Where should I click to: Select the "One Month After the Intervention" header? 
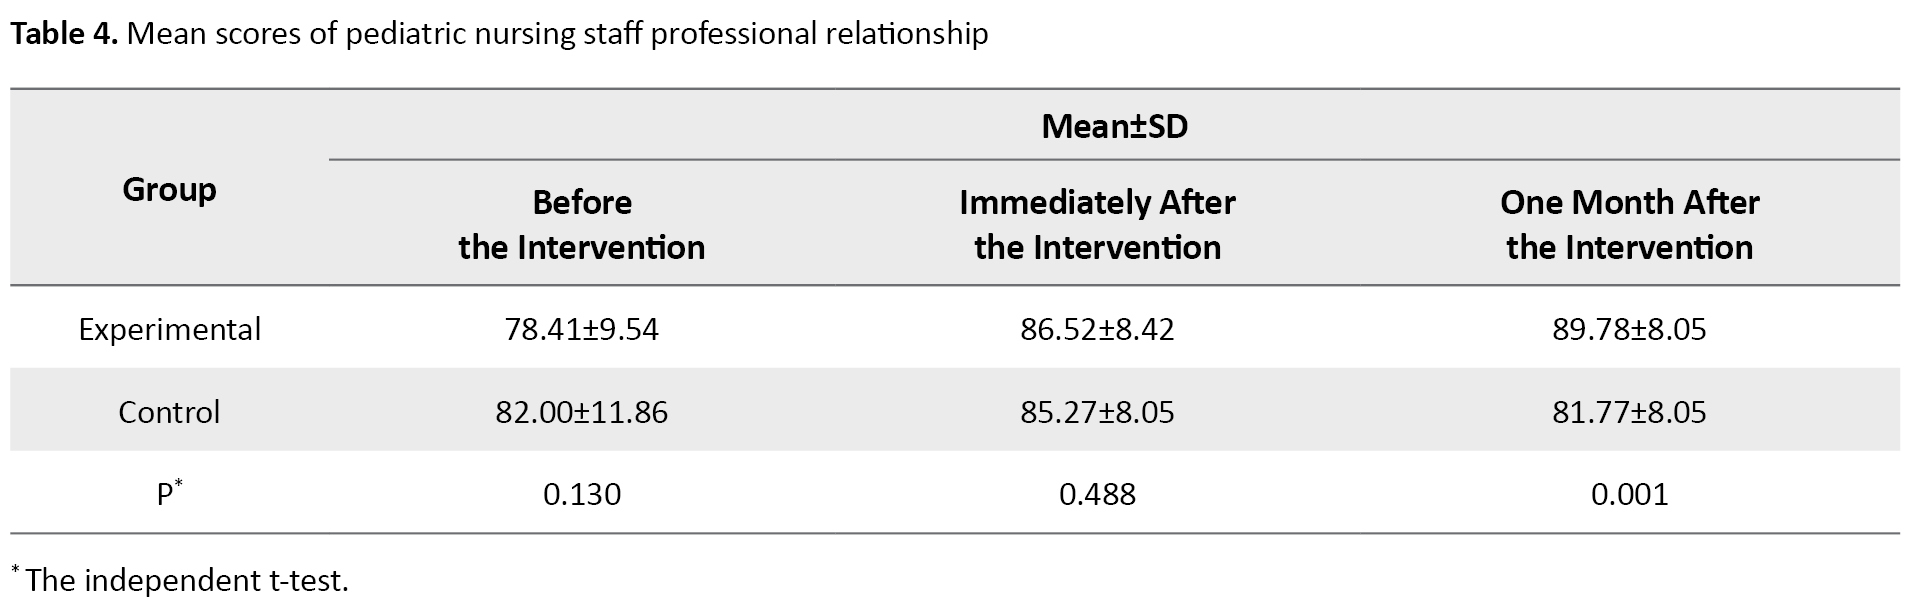(x=1629, y=225)
